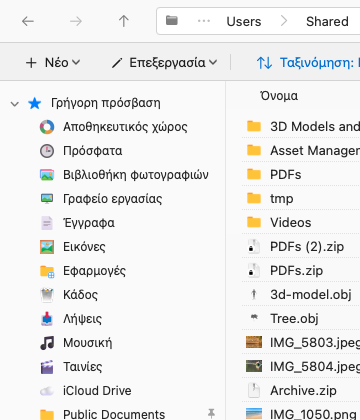This screenshot has height=420, width=360.
Task: Open iCloud Drive cloud icon
Action: (x=47, y=391)
